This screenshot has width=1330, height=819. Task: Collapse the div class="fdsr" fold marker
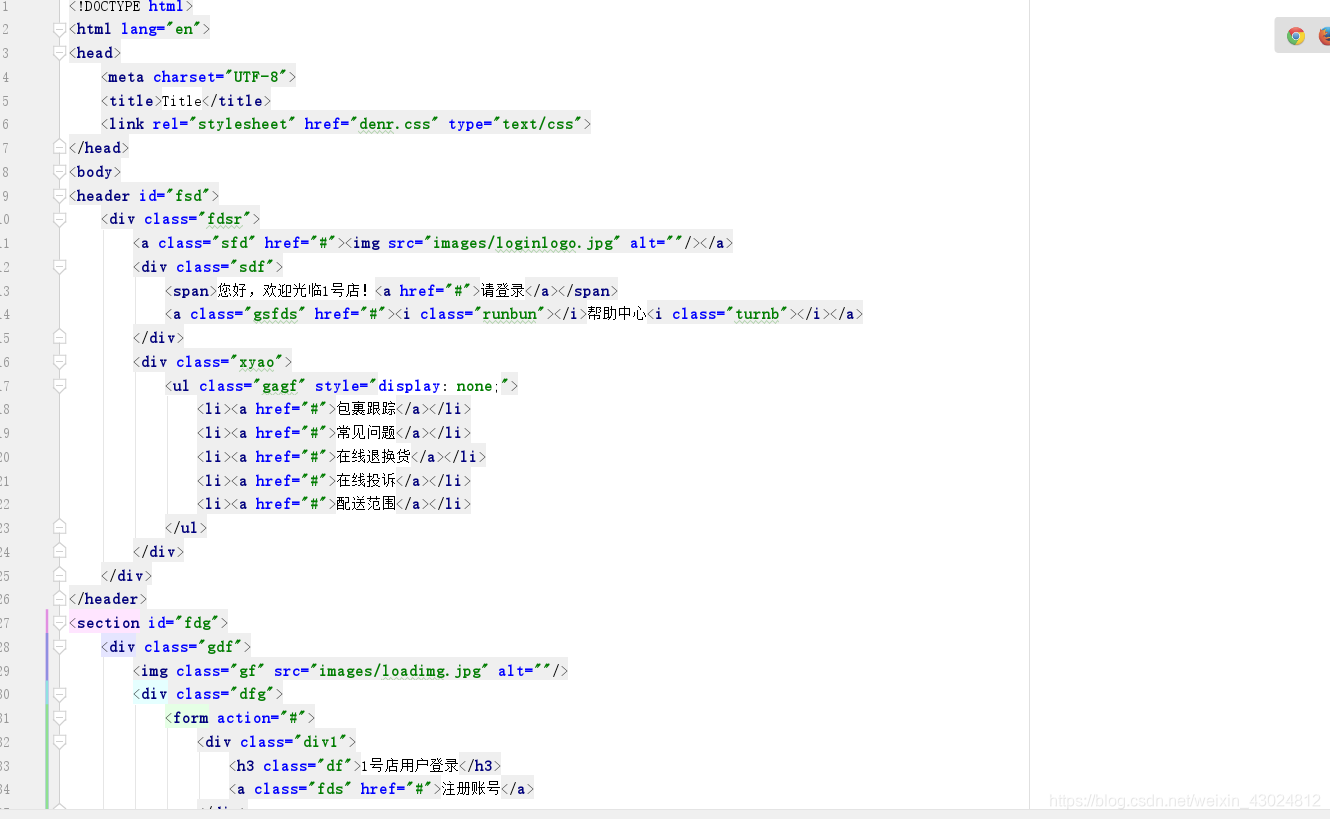pyautogui.click(x=60, y=219)
